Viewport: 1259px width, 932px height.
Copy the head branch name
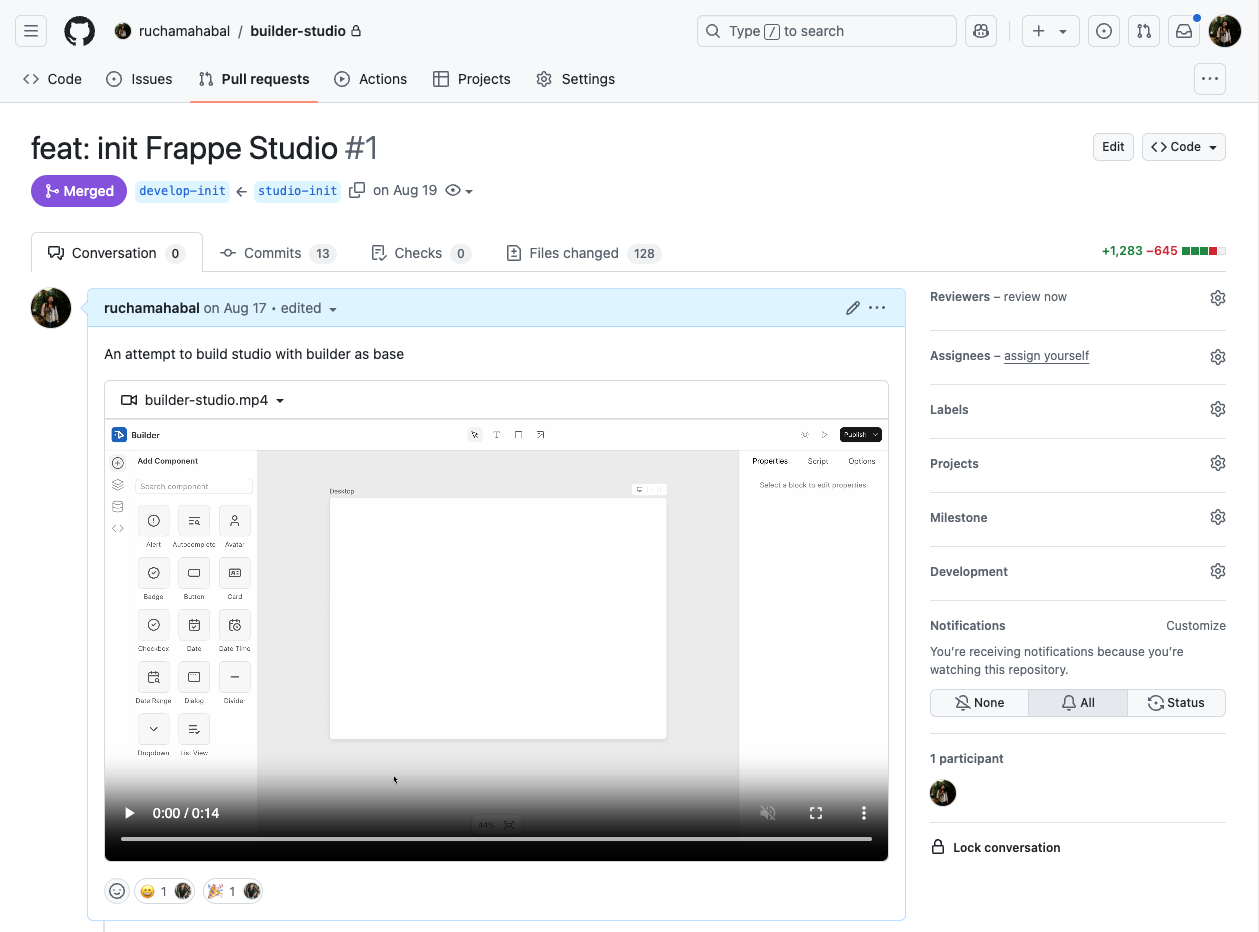pyautogui.click(x=357, y=190)
